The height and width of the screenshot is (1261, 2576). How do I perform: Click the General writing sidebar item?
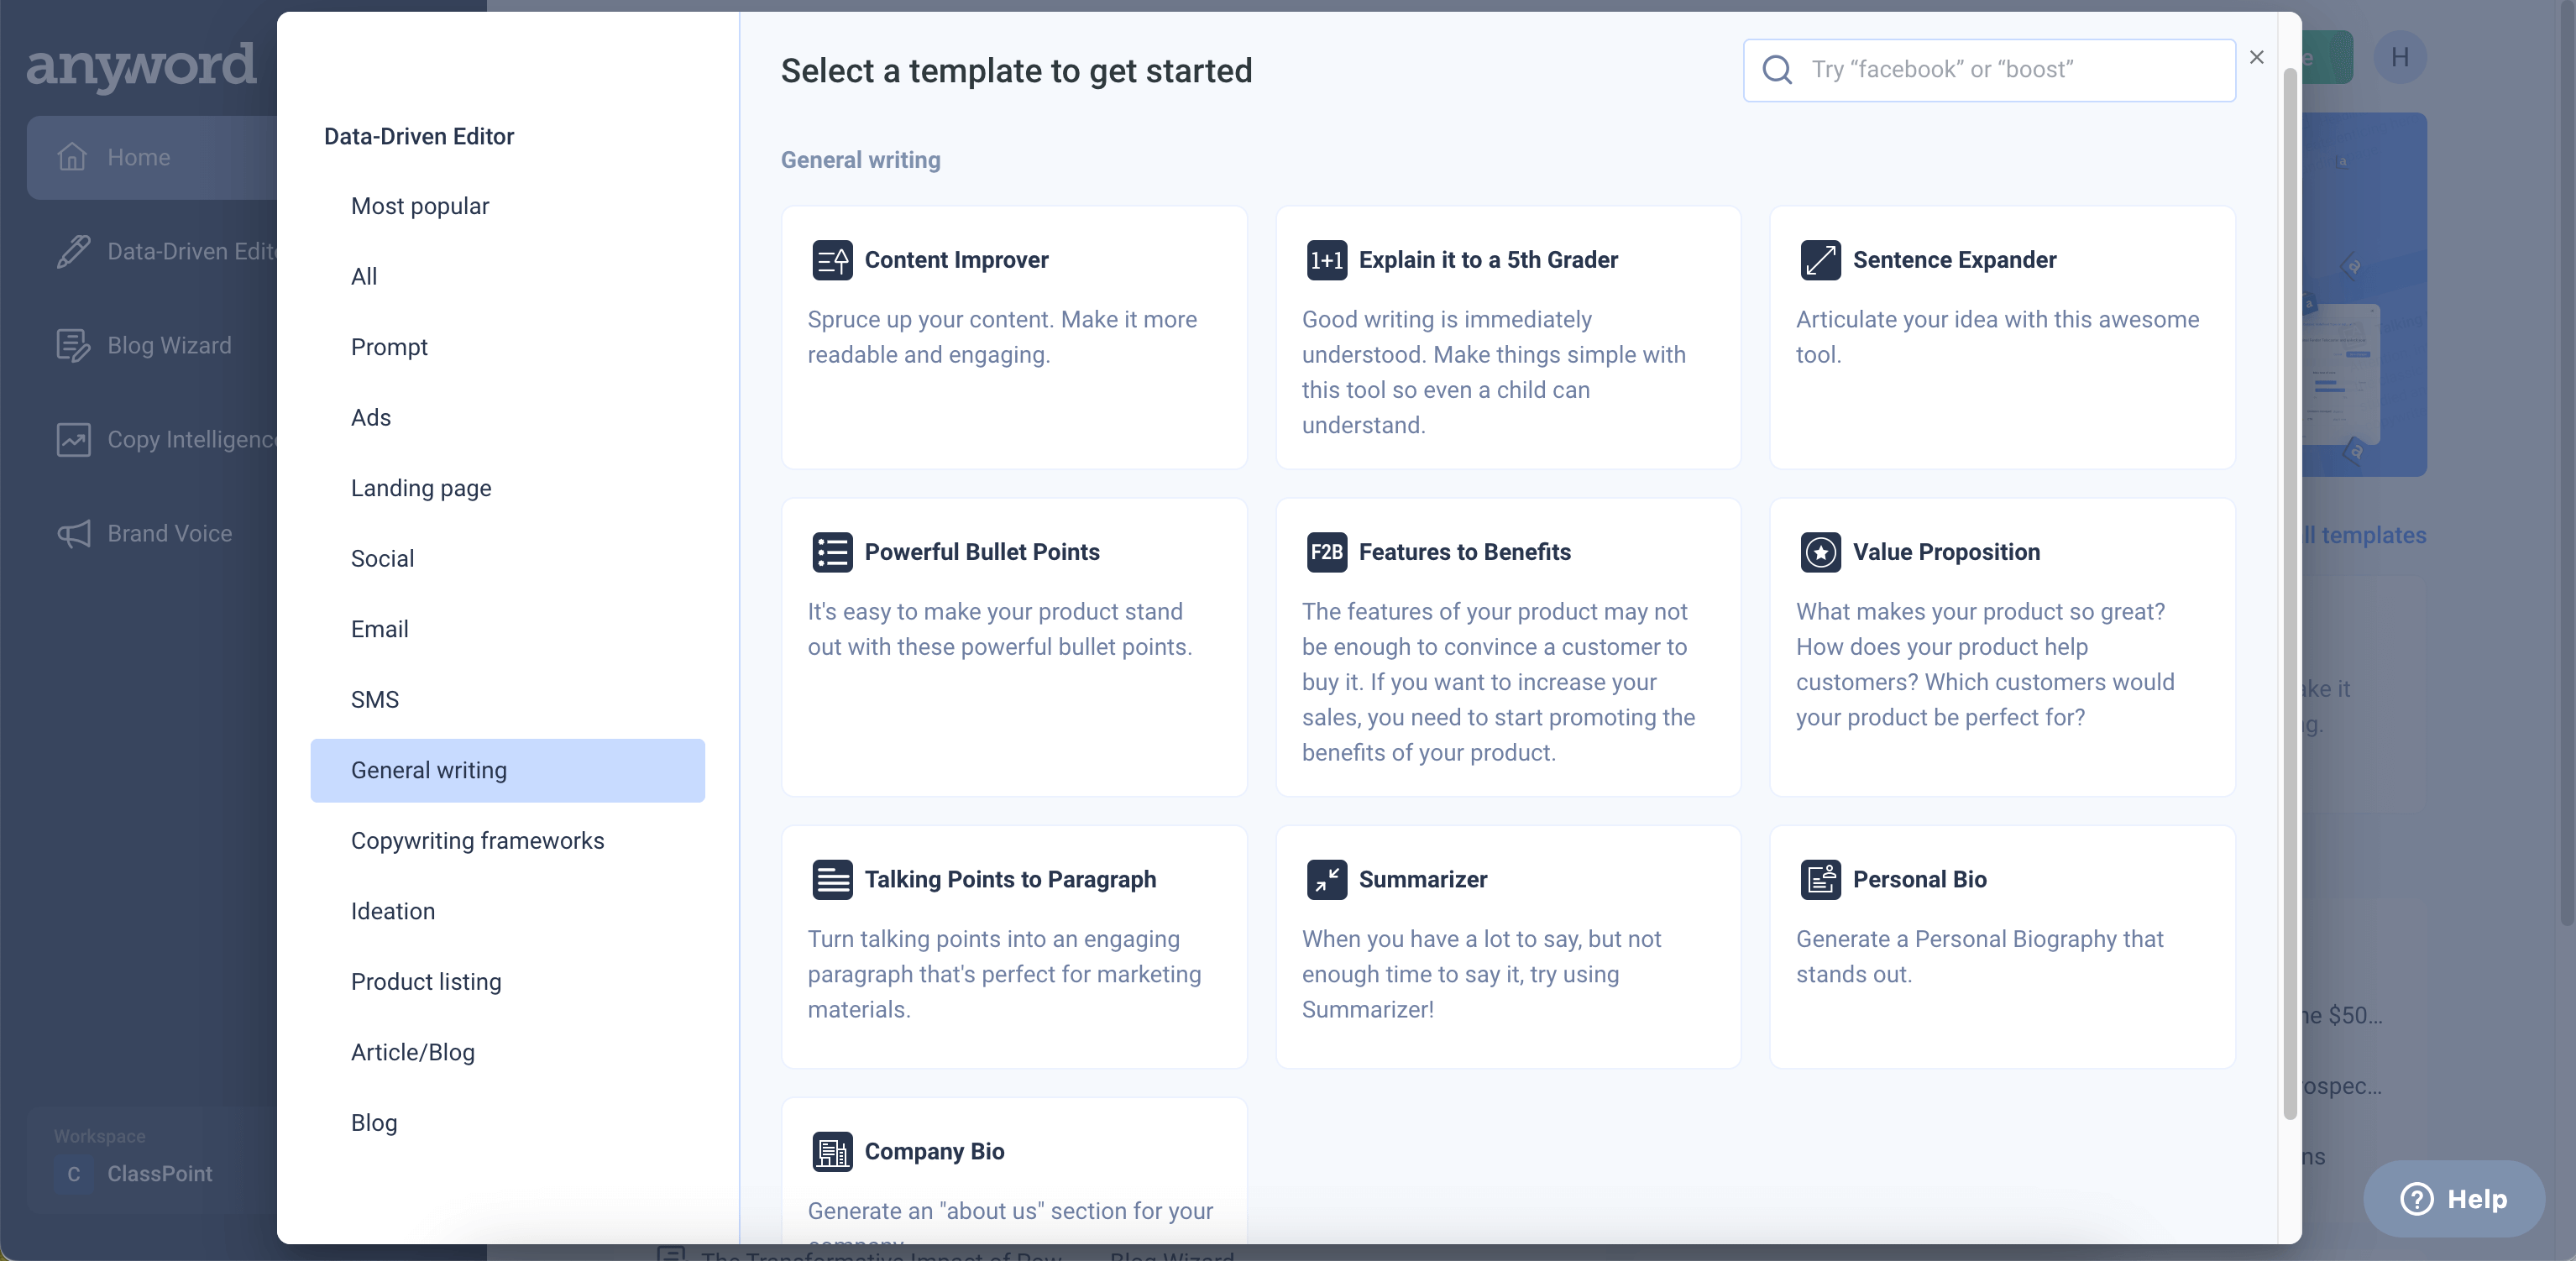[429, 770]
